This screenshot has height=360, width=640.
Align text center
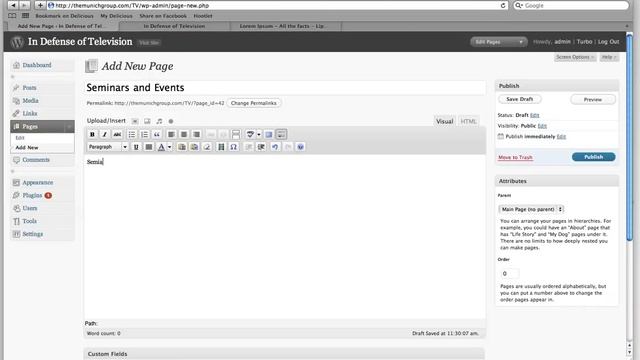point(184,134)
